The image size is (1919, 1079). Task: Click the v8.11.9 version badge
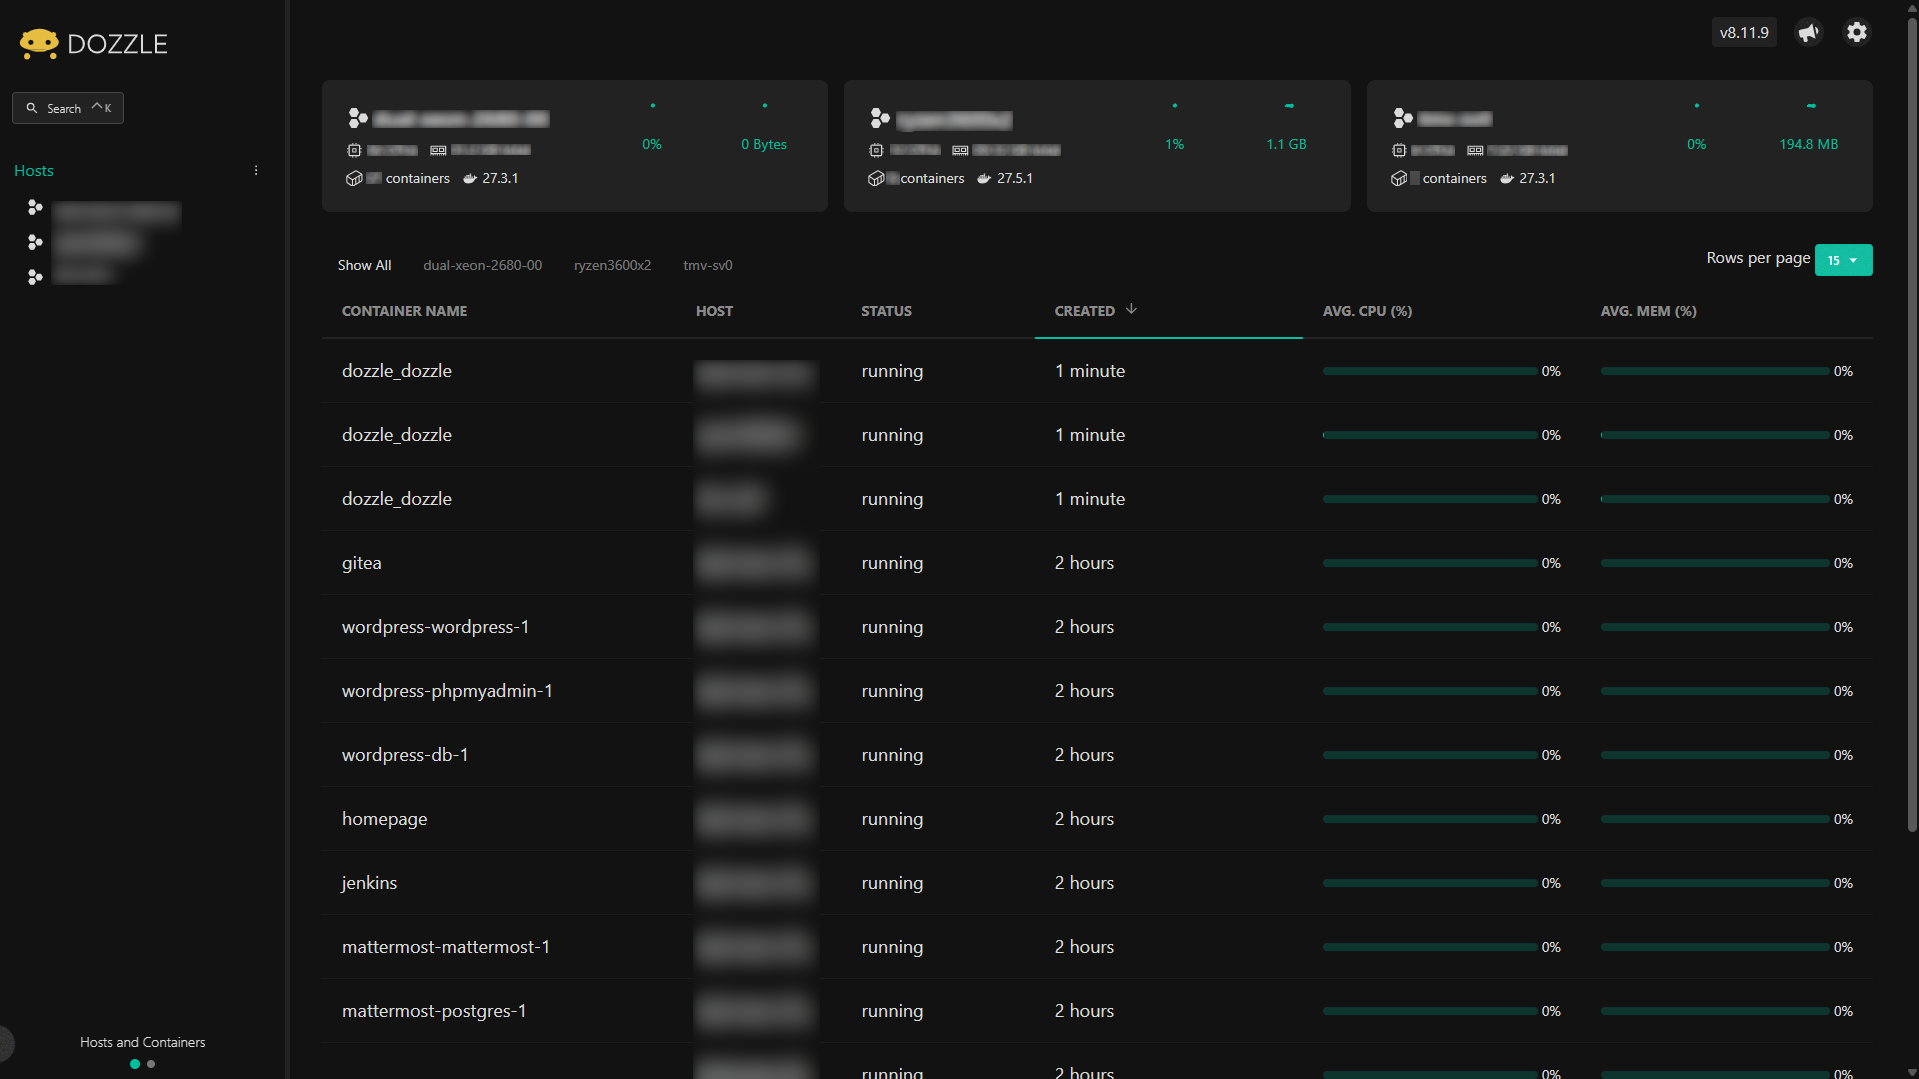pyautogui.click(x=1743, y=33)
